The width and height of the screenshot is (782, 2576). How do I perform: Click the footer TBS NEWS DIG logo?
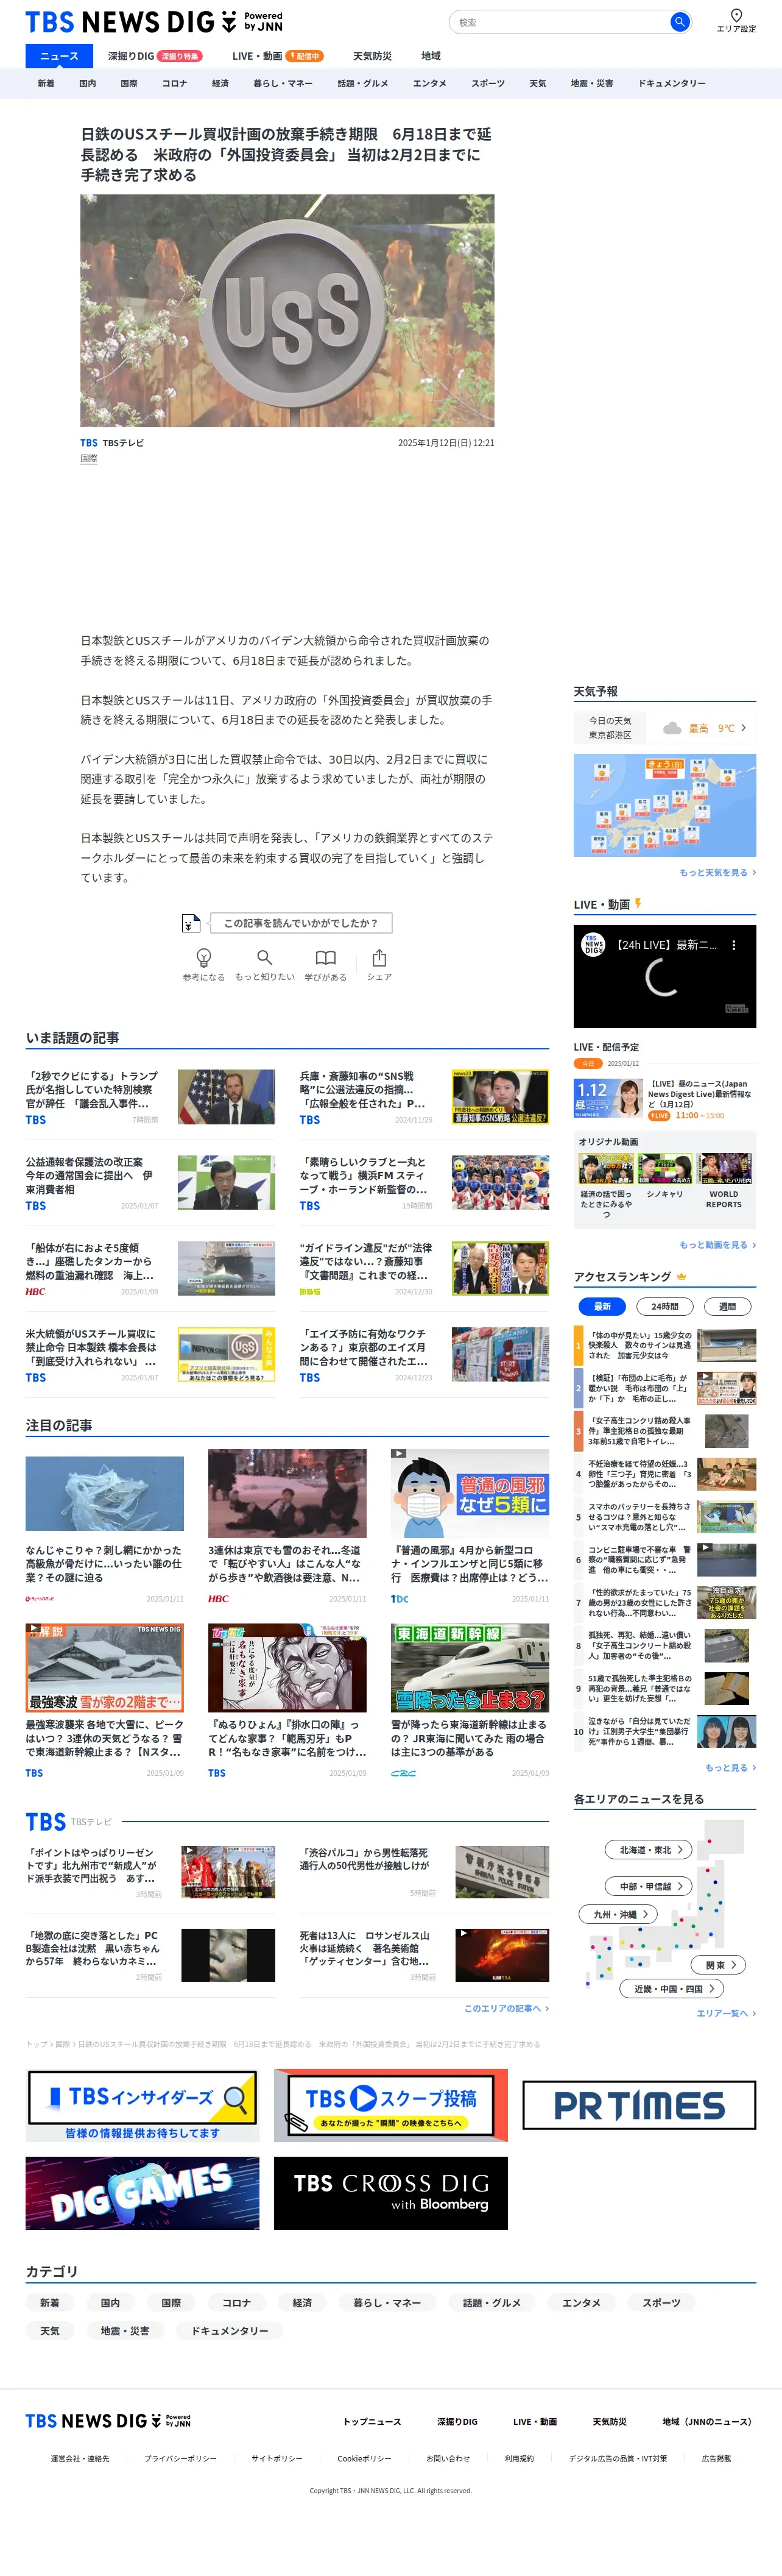[108, 2420]
